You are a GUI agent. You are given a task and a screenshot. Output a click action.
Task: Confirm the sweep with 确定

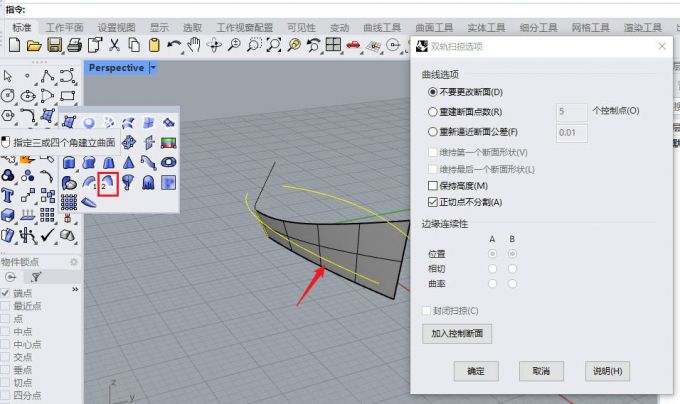click(x=476, y=371)
